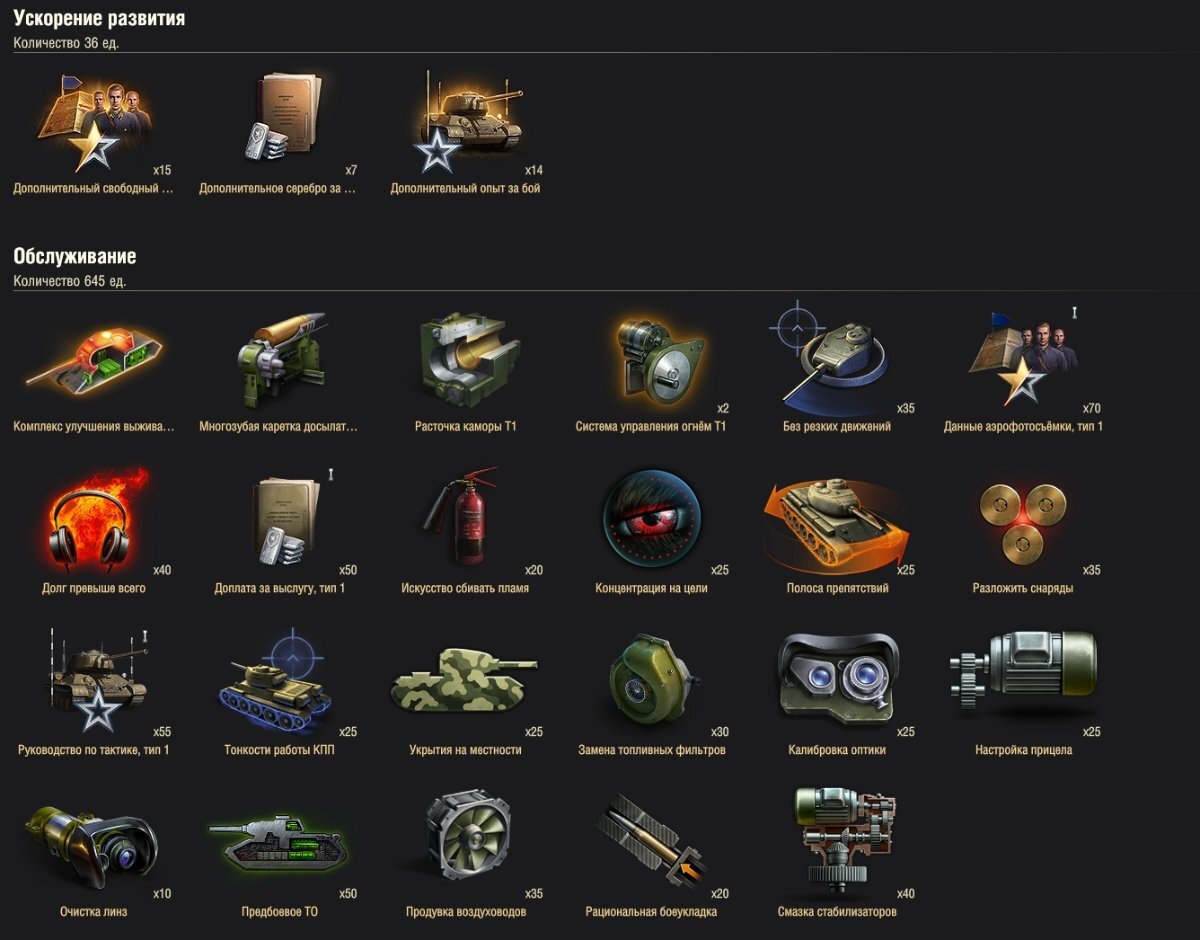Click the 'Обслуживание' section heading
The width and height of the screenshot is (1200, 940).
75,257
